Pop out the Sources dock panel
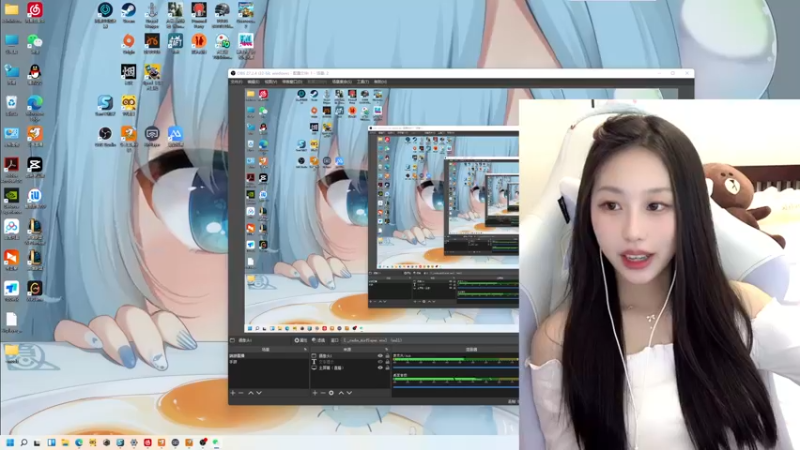Image resolution: width=800 pixels, height=450 pixels. tap(387, 349)
